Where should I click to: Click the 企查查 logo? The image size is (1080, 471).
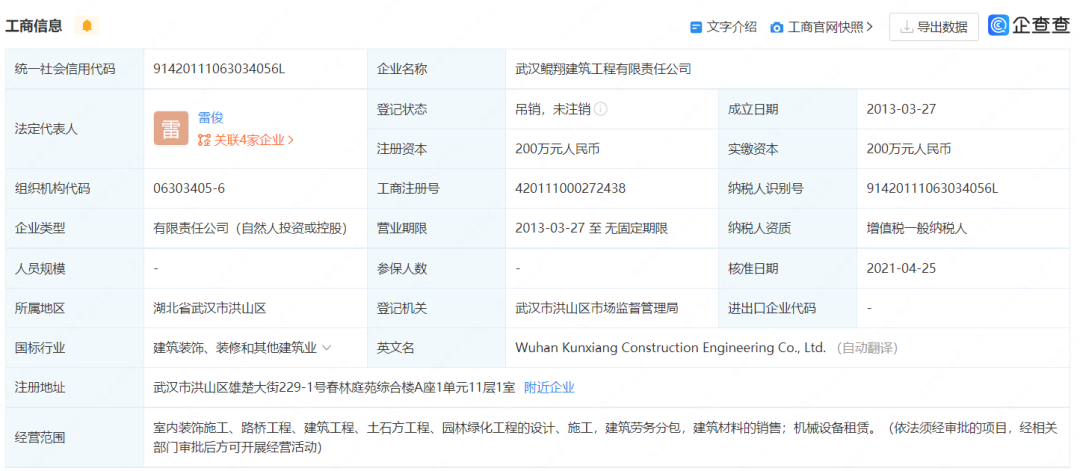pyautogui.click(x=1028, y=25)
